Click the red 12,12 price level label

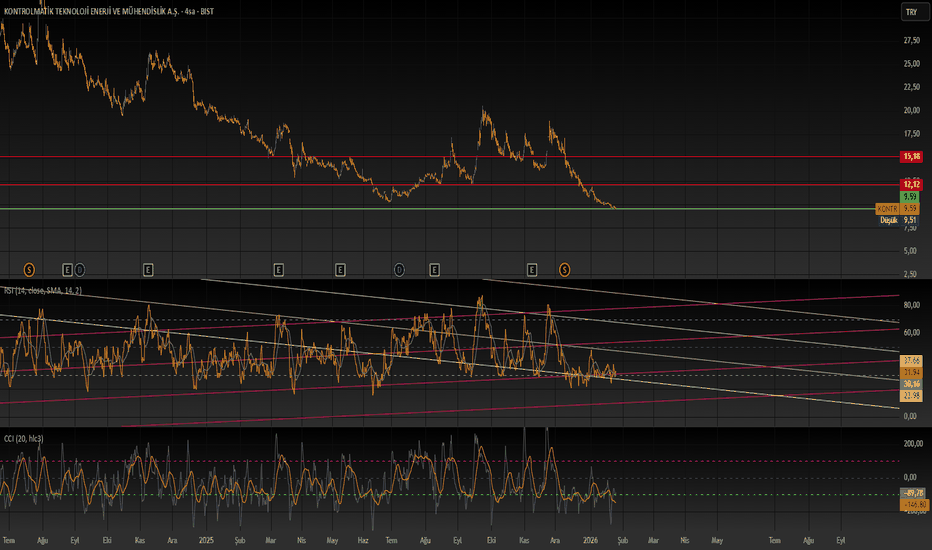pyautogui.click(x=910, y=184)
